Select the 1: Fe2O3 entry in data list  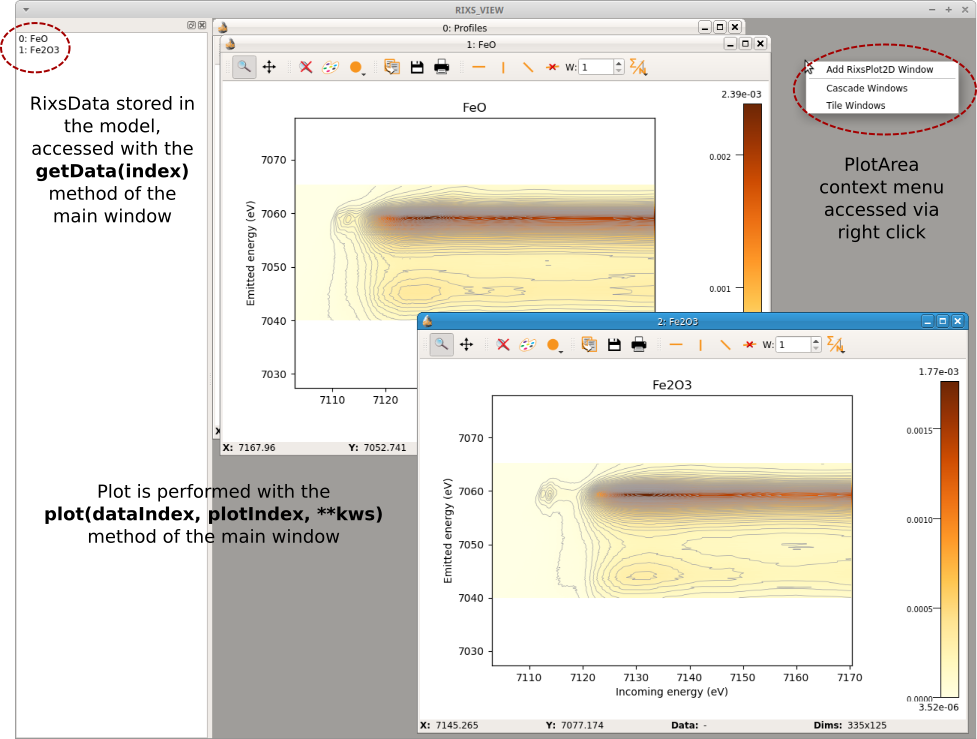point(39,49)
